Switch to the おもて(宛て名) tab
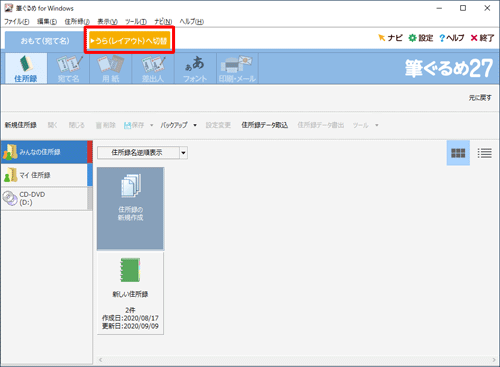This screenshot has width=500, height=367. coord(45,41)
